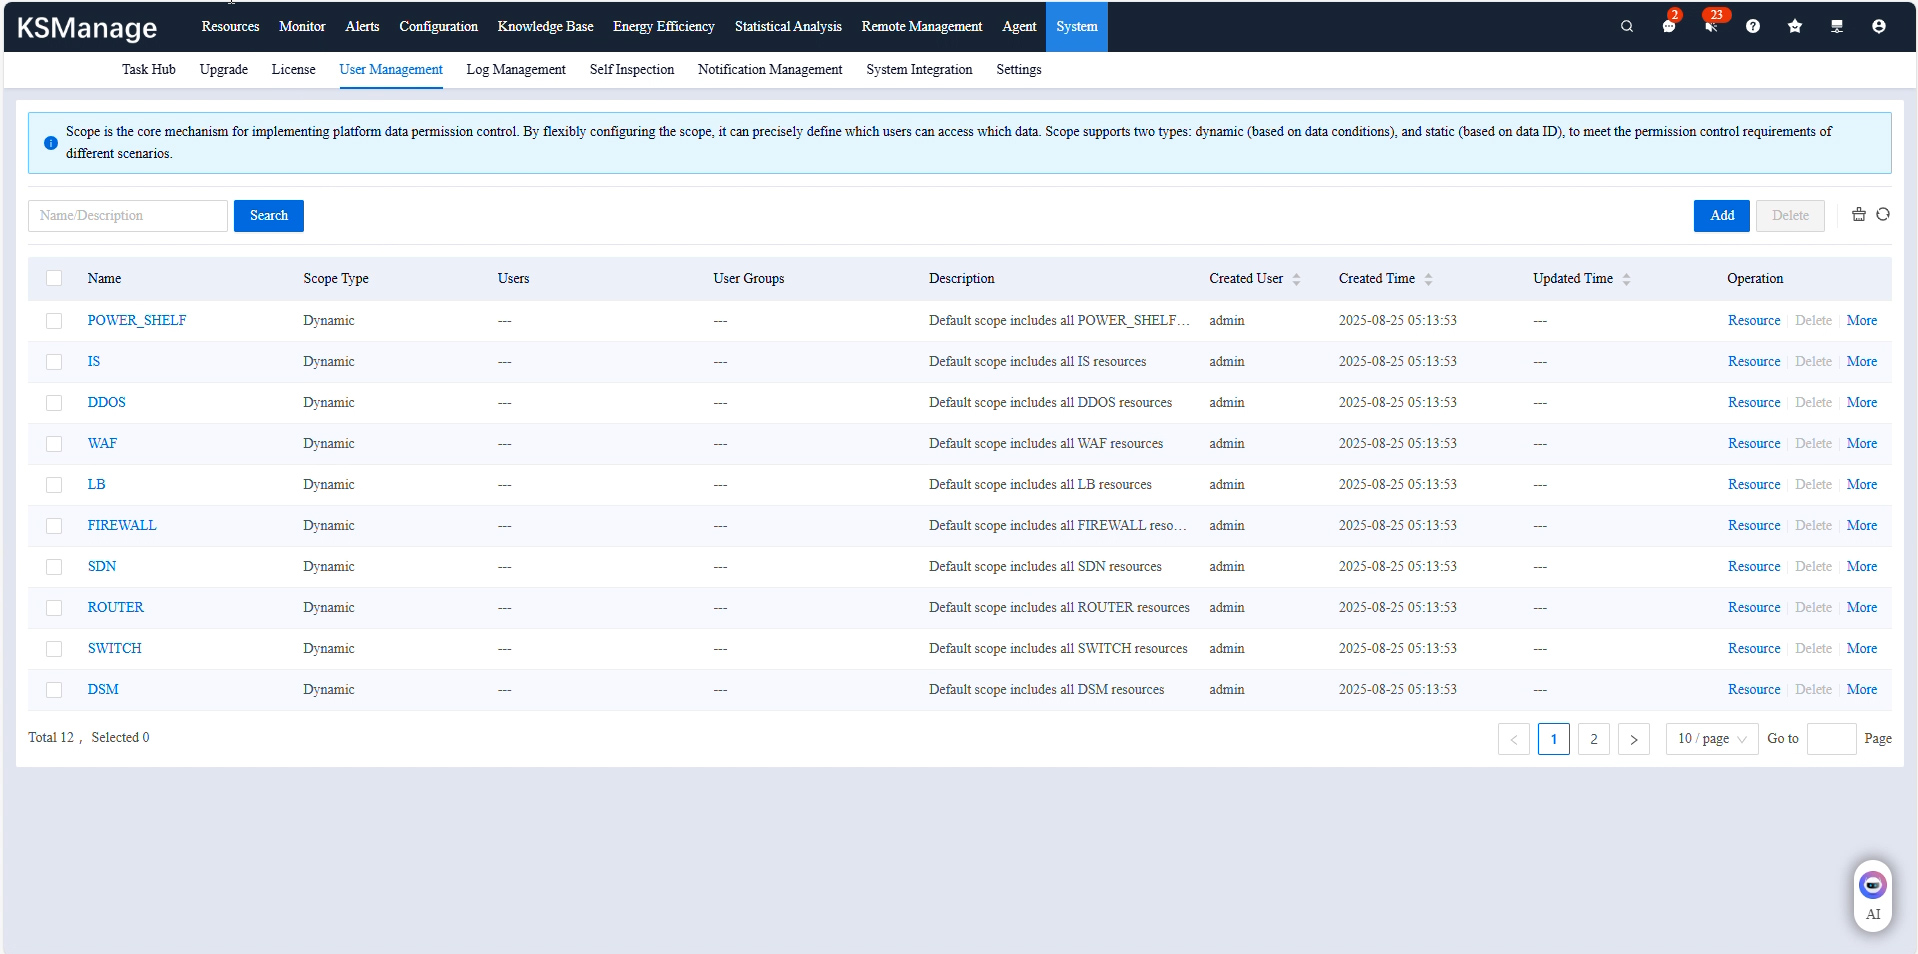
Task: Open the help question mark icon
Action: [1752, 27]
